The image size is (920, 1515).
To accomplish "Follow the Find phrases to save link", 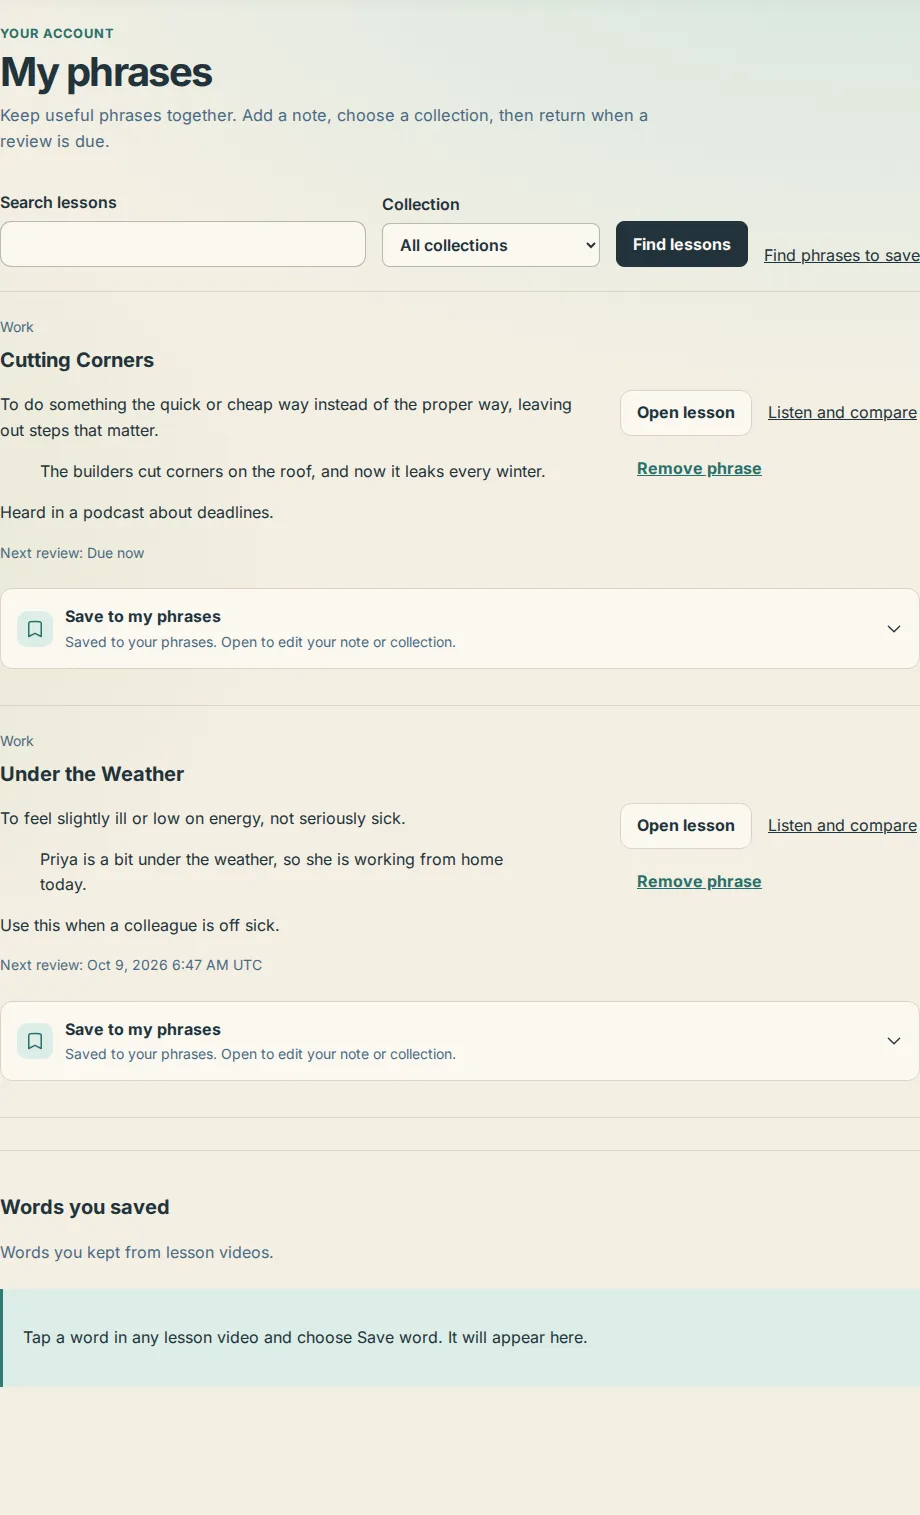I will click(842, 255).
